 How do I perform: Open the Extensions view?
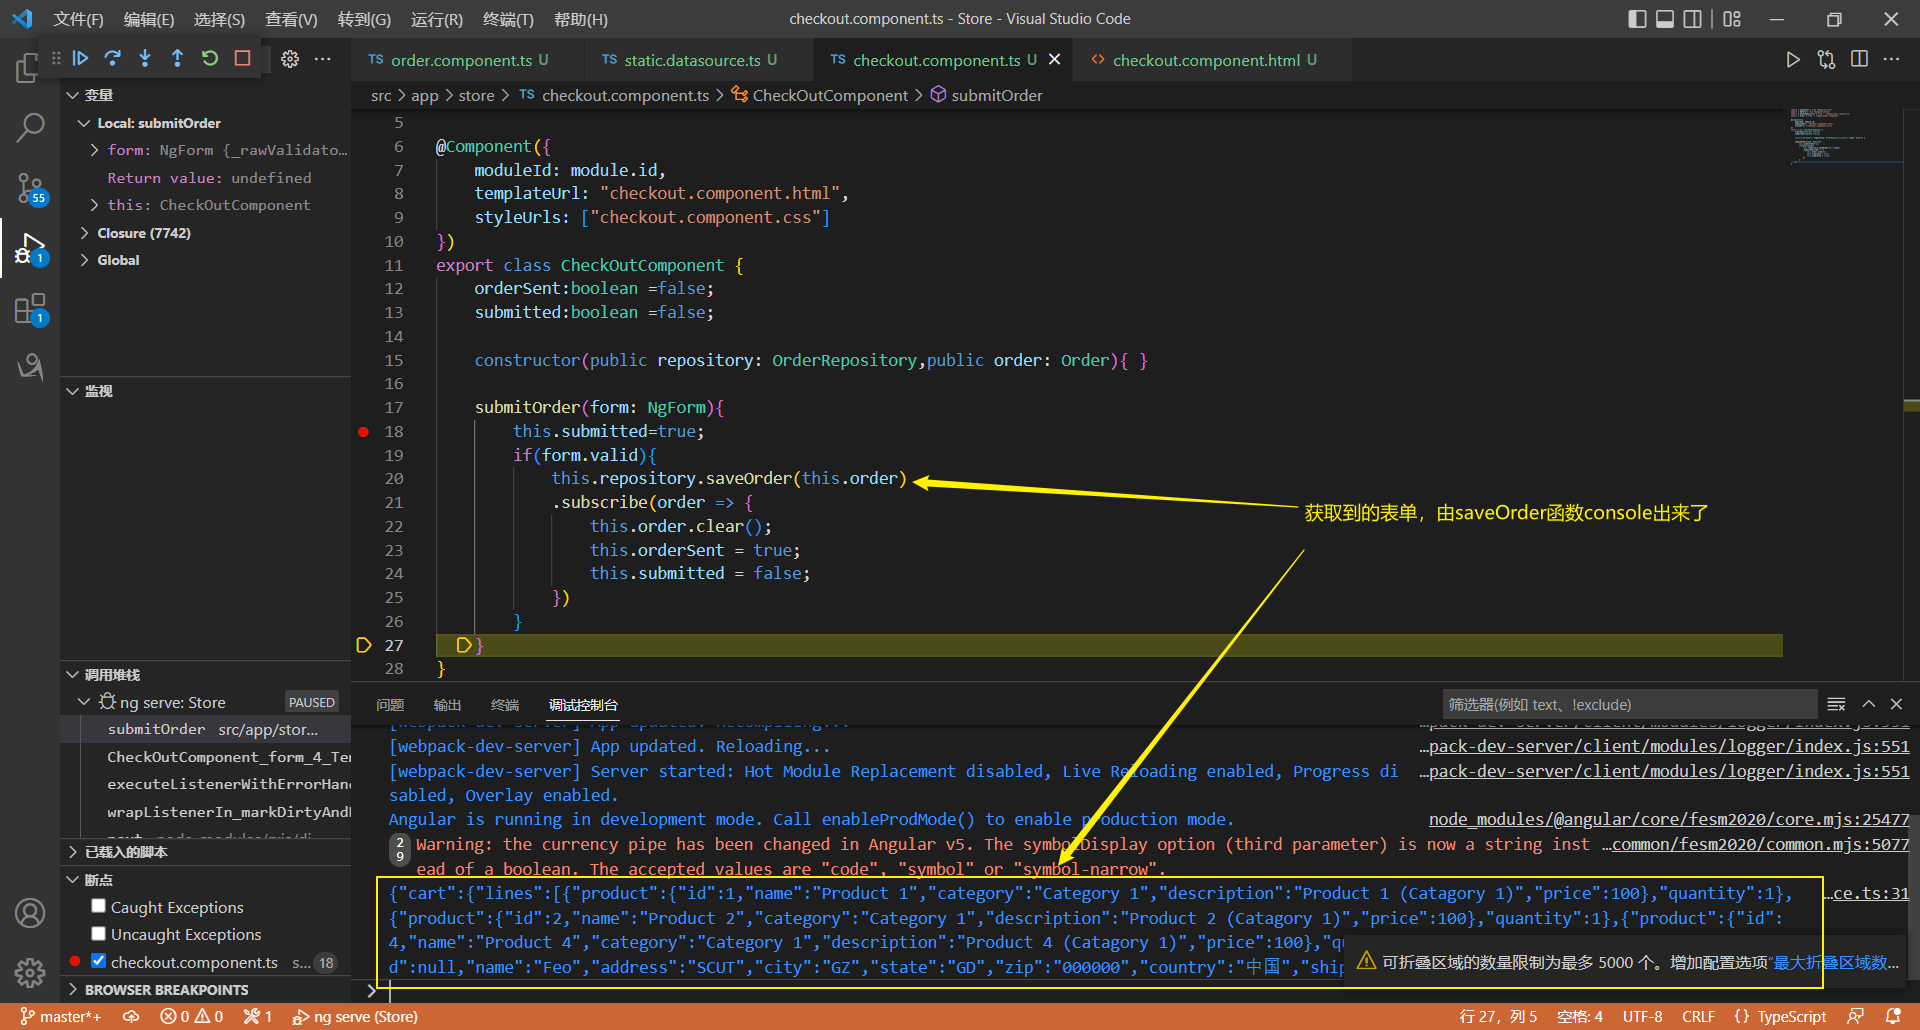click(x=30, y=309)
